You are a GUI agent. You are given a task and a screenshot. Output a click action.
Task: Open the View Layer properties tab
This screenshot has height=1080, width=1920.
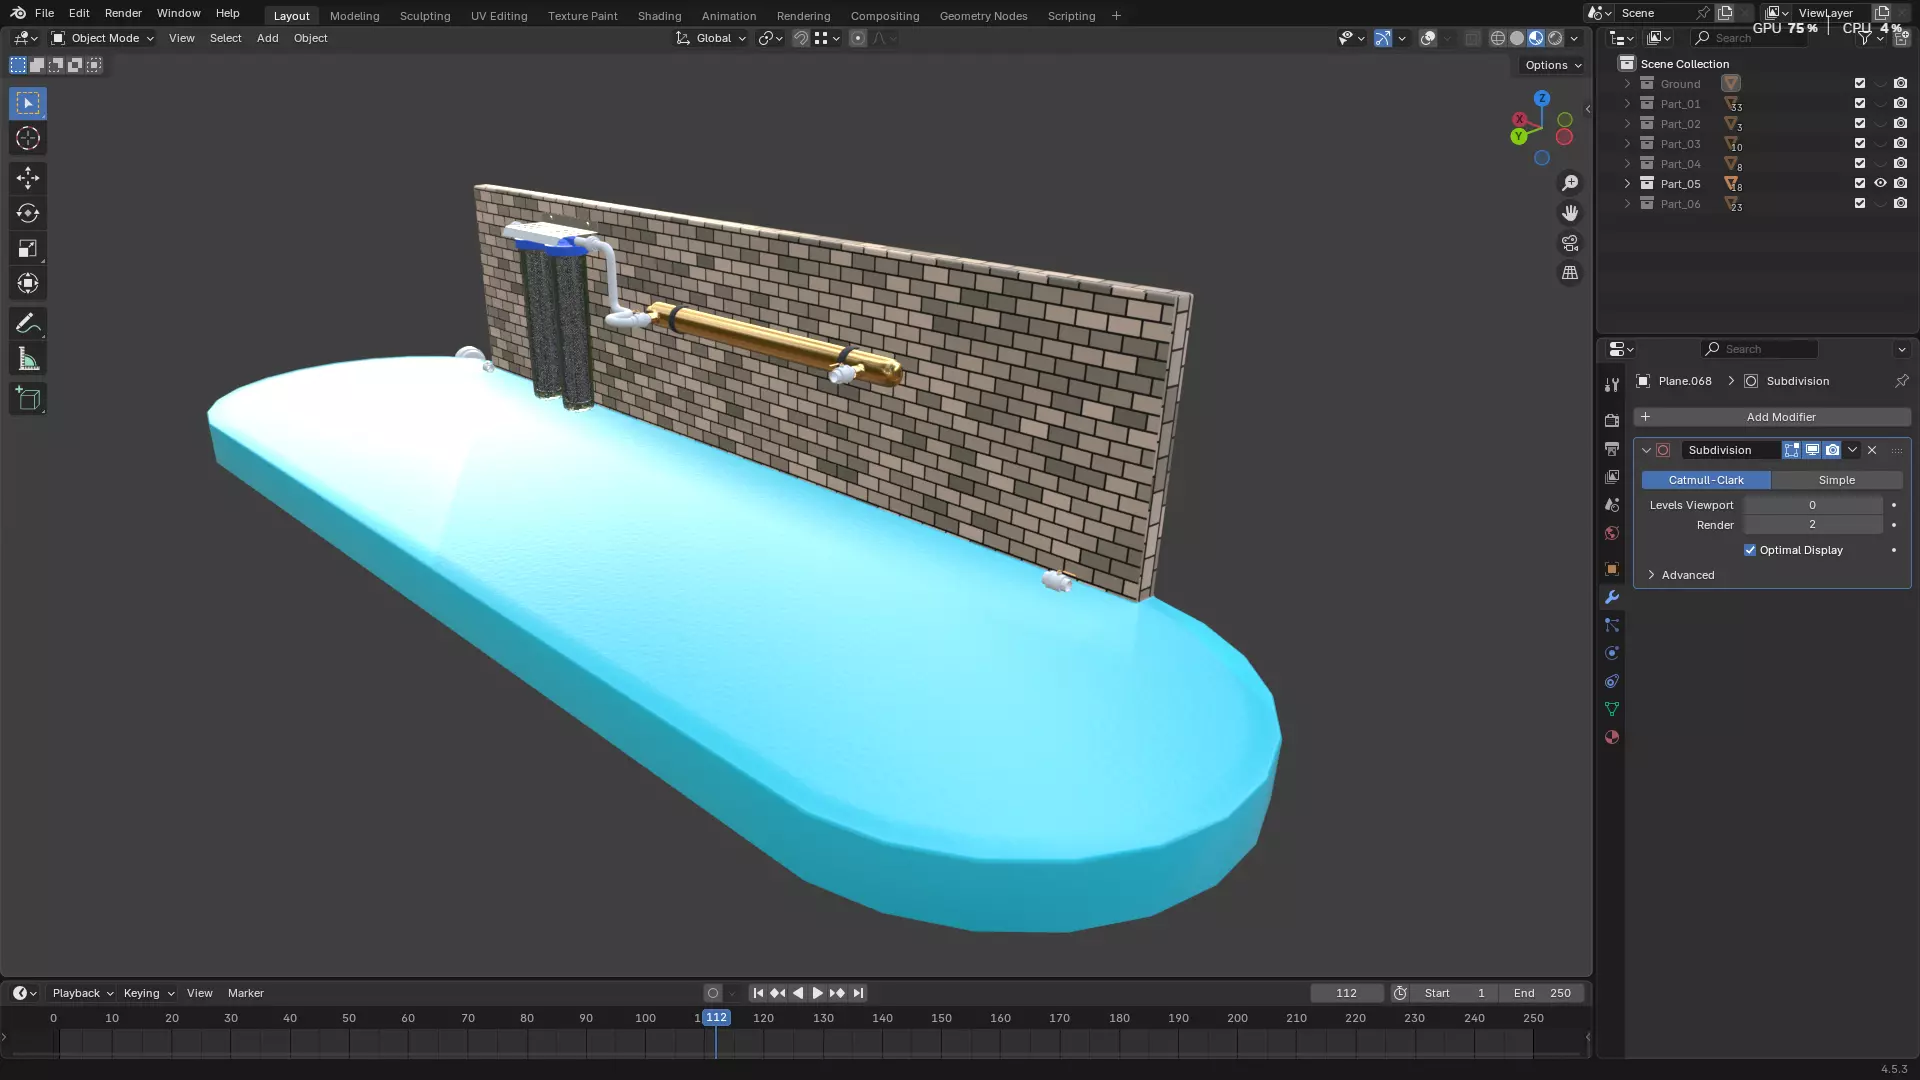(1612, 477)
